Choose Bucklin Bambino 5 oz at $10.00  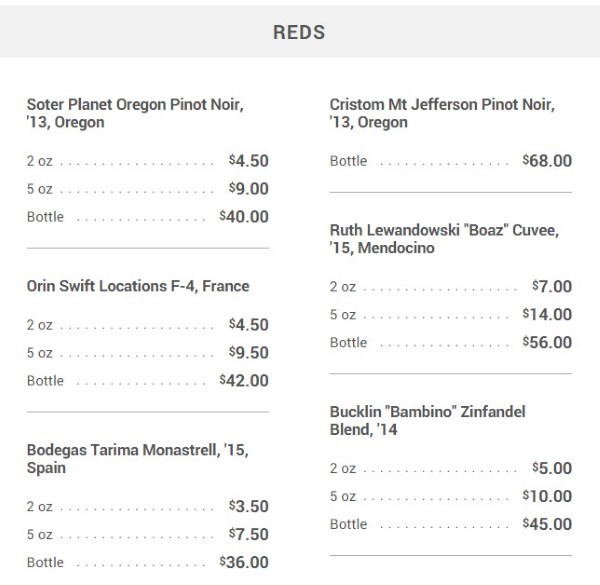451,496
